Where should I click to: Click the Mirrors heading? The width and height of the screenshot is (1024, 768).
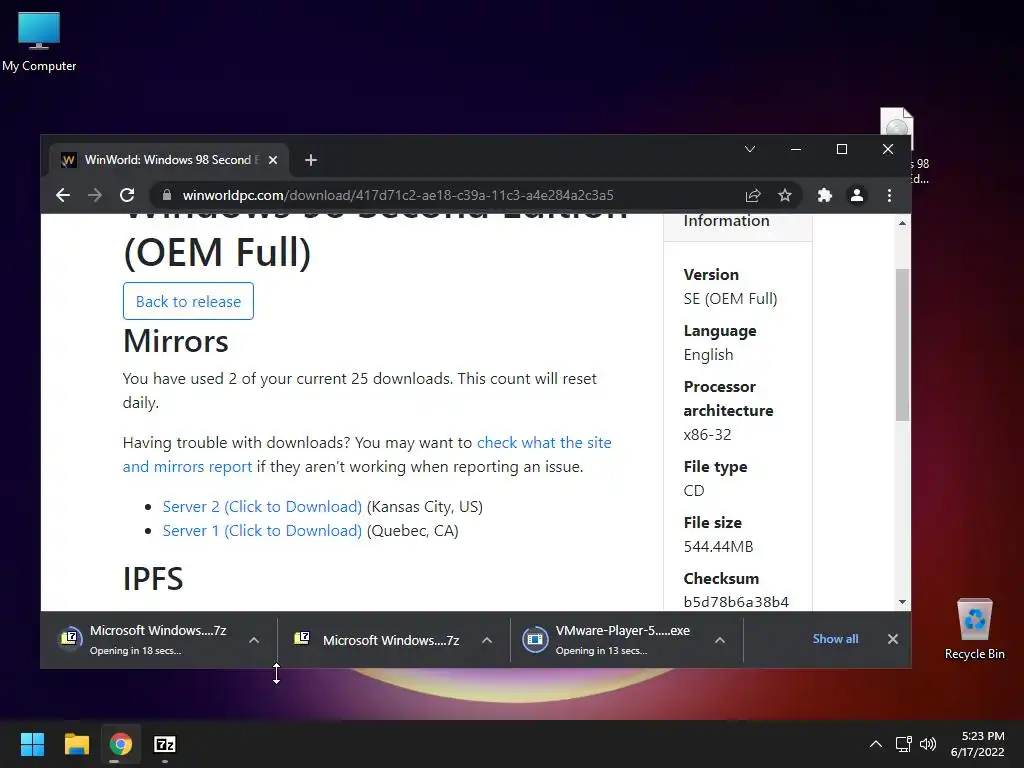click(176, 341)
